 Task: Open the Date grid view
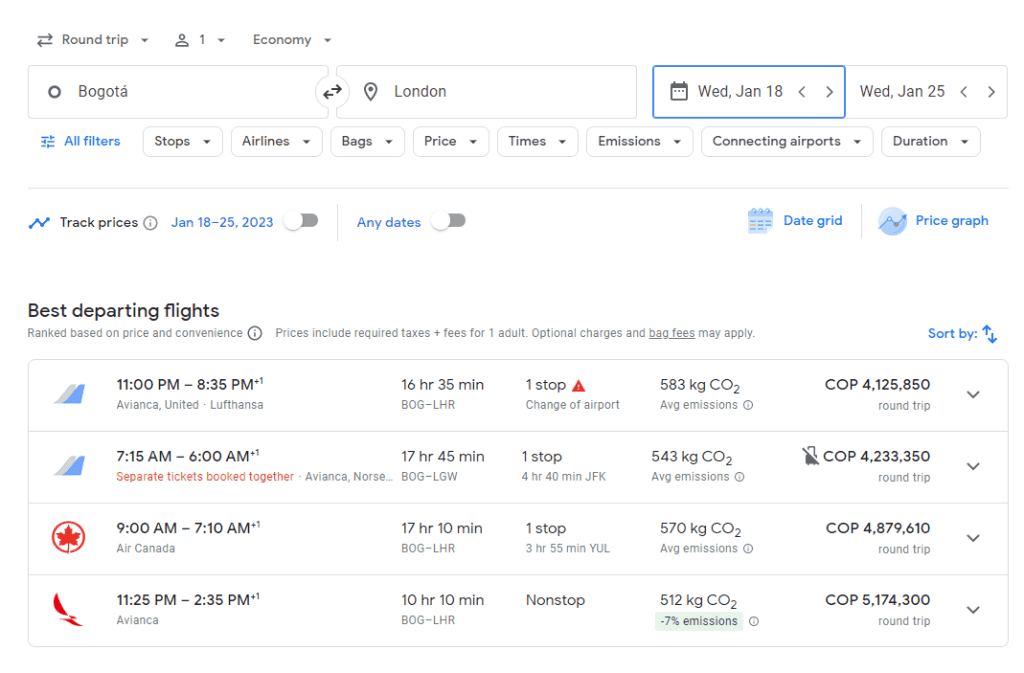pos(795,221)
